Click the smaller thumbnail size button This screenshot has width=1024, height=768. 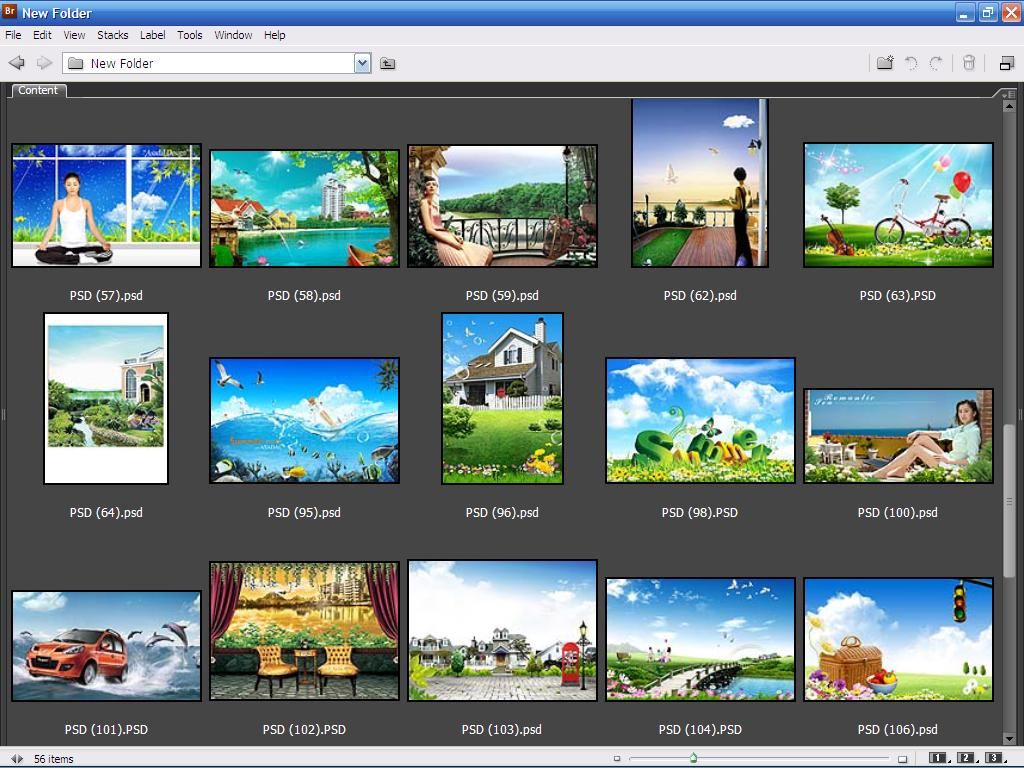coord(617,759)
